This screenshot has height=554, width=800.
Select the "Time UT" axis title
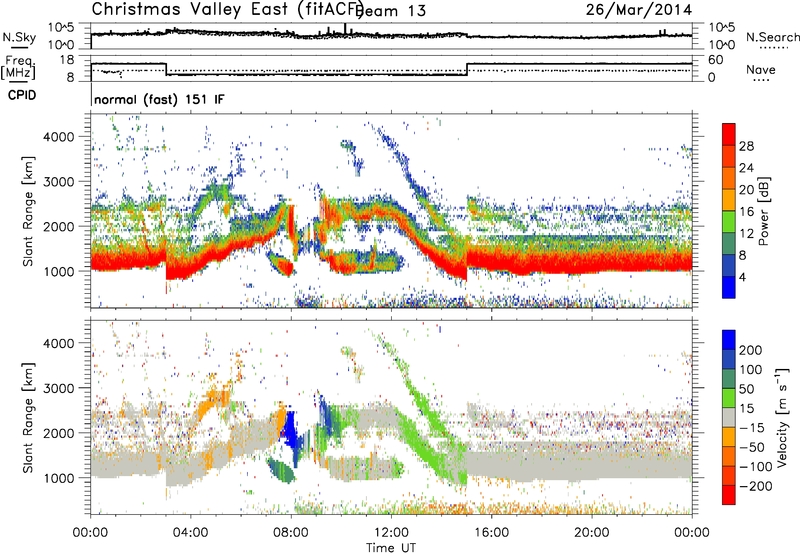pos(391,548)
